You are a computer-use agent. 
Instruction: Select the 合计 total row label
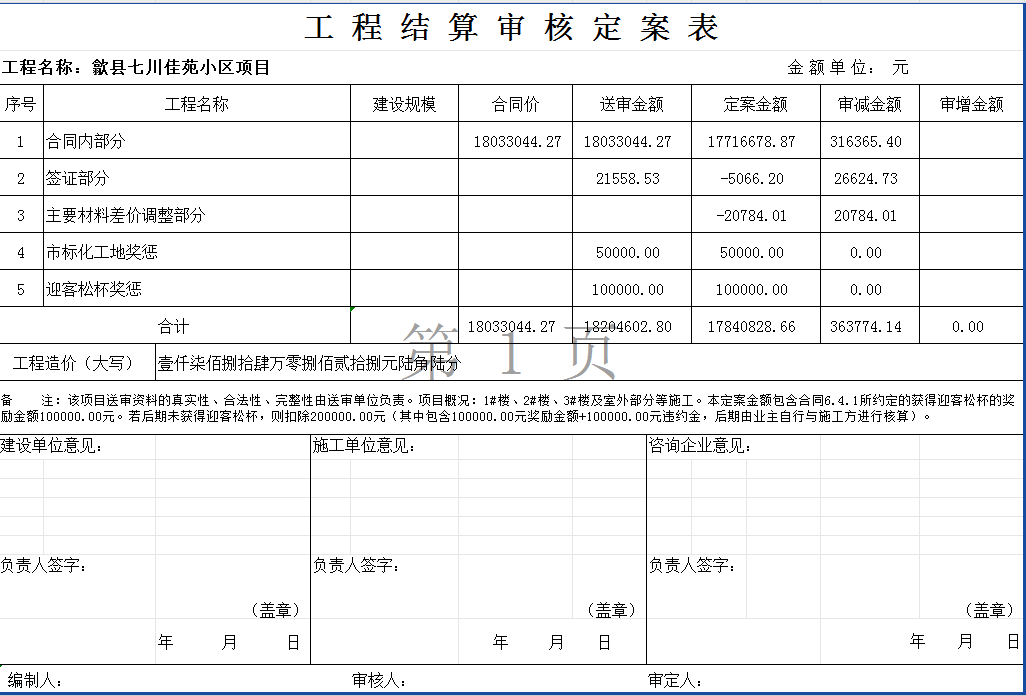point(174,326)
